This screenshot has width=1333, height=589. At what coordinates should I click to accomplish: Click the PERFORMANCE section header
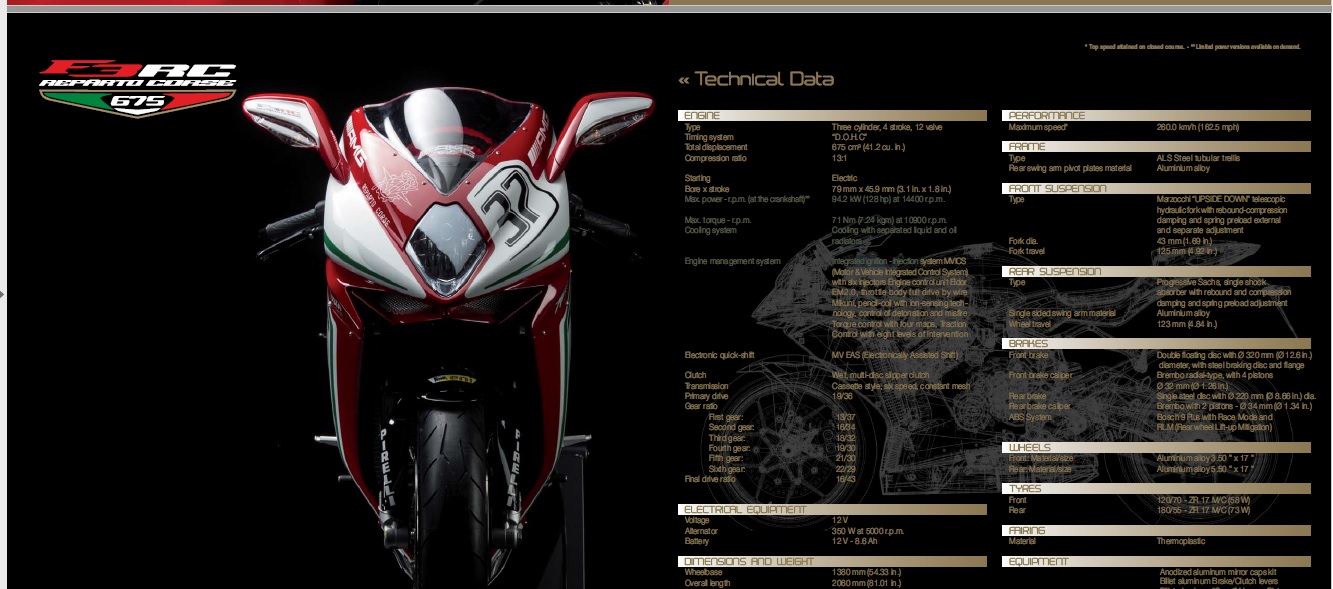click(x=1156, y=116)
